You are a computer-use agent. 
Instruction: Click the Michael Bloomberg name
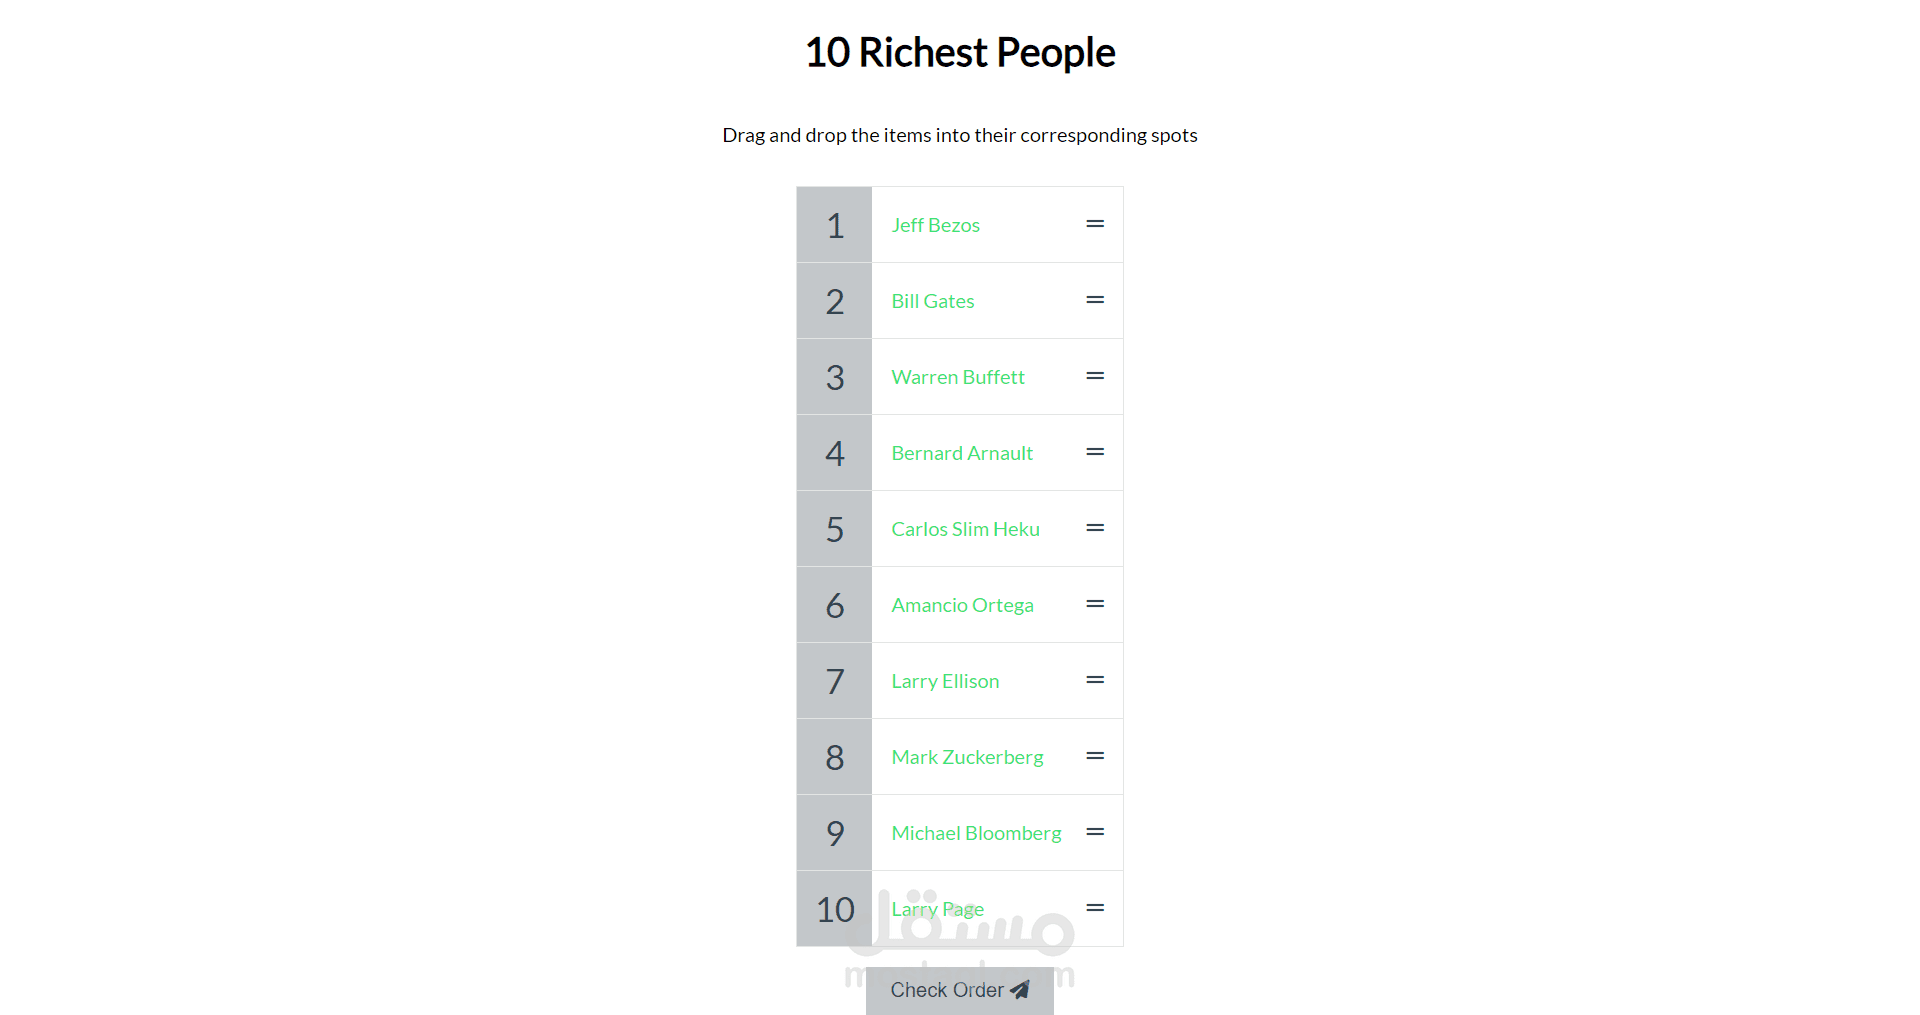(x=976, y=833)
